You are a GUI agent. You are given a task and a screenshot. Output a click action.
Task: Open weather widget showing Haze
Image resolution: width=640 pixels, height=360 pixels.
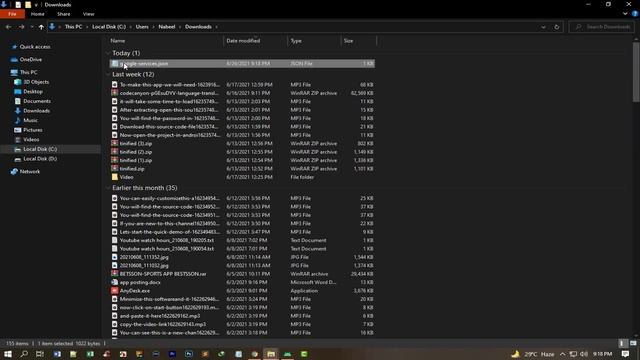[533, 354]
